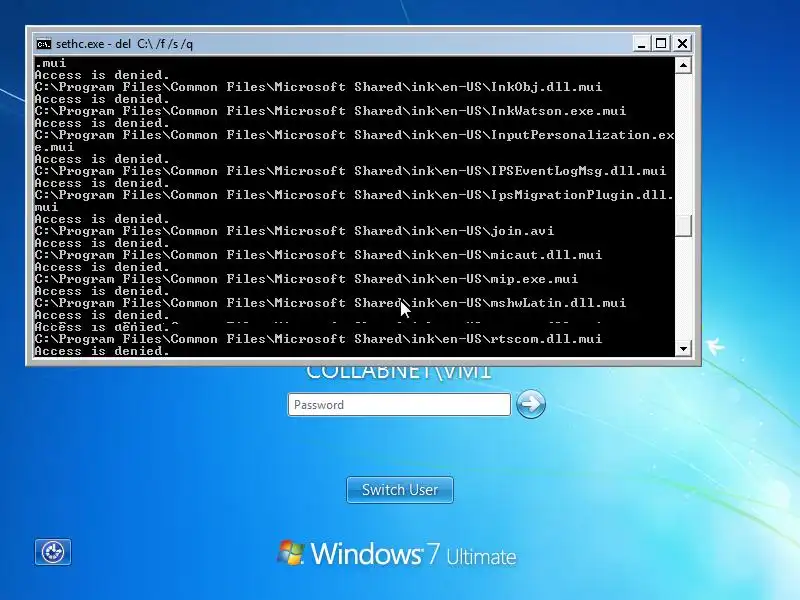Click the Switch User button
800x600 pixels.
(399, 490)
